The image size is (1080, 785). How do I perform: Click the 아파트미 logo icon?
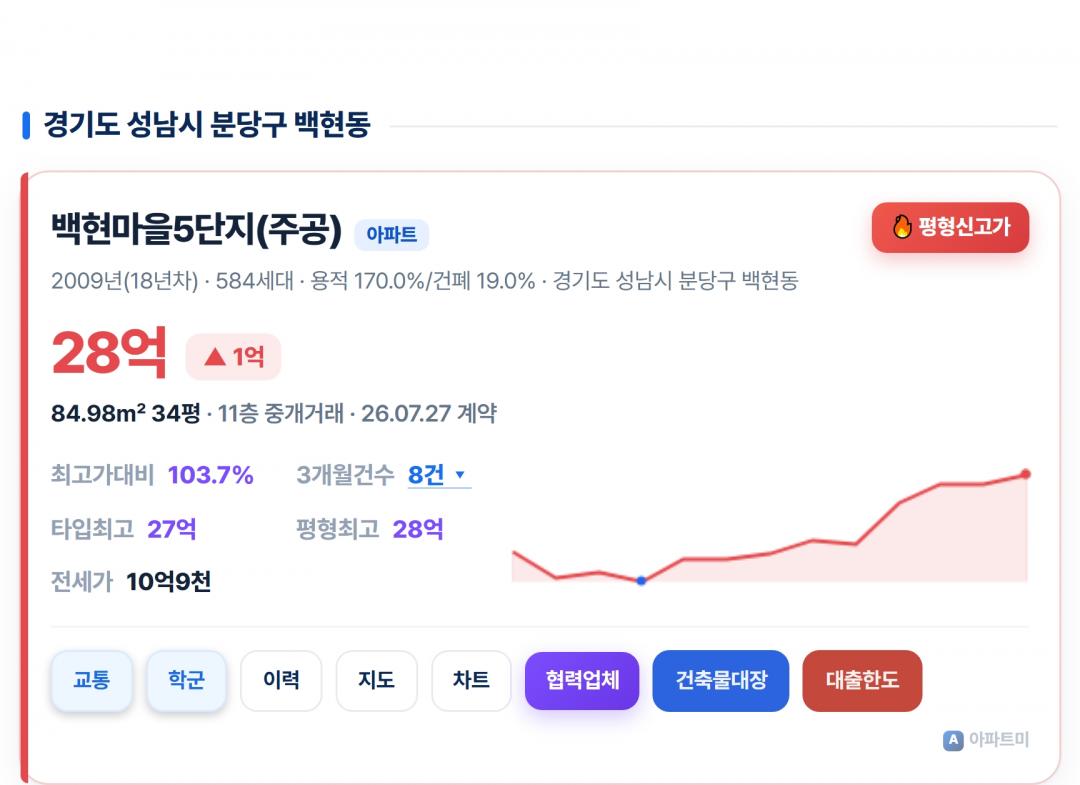point(953,740)
